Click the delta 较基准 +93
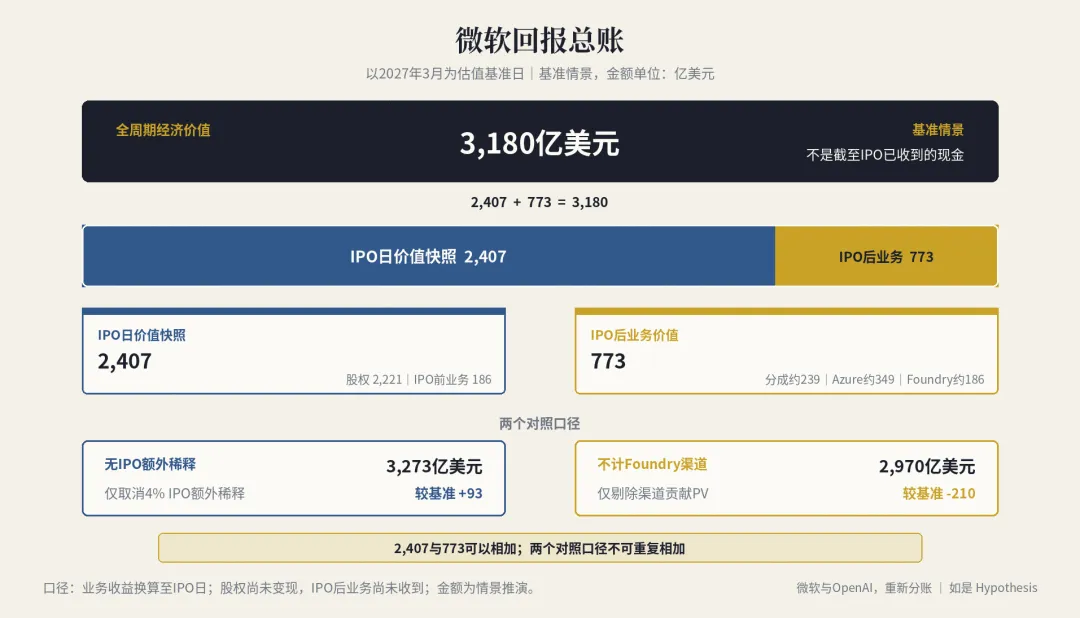1080x618 pixels. tap(448, 493)
